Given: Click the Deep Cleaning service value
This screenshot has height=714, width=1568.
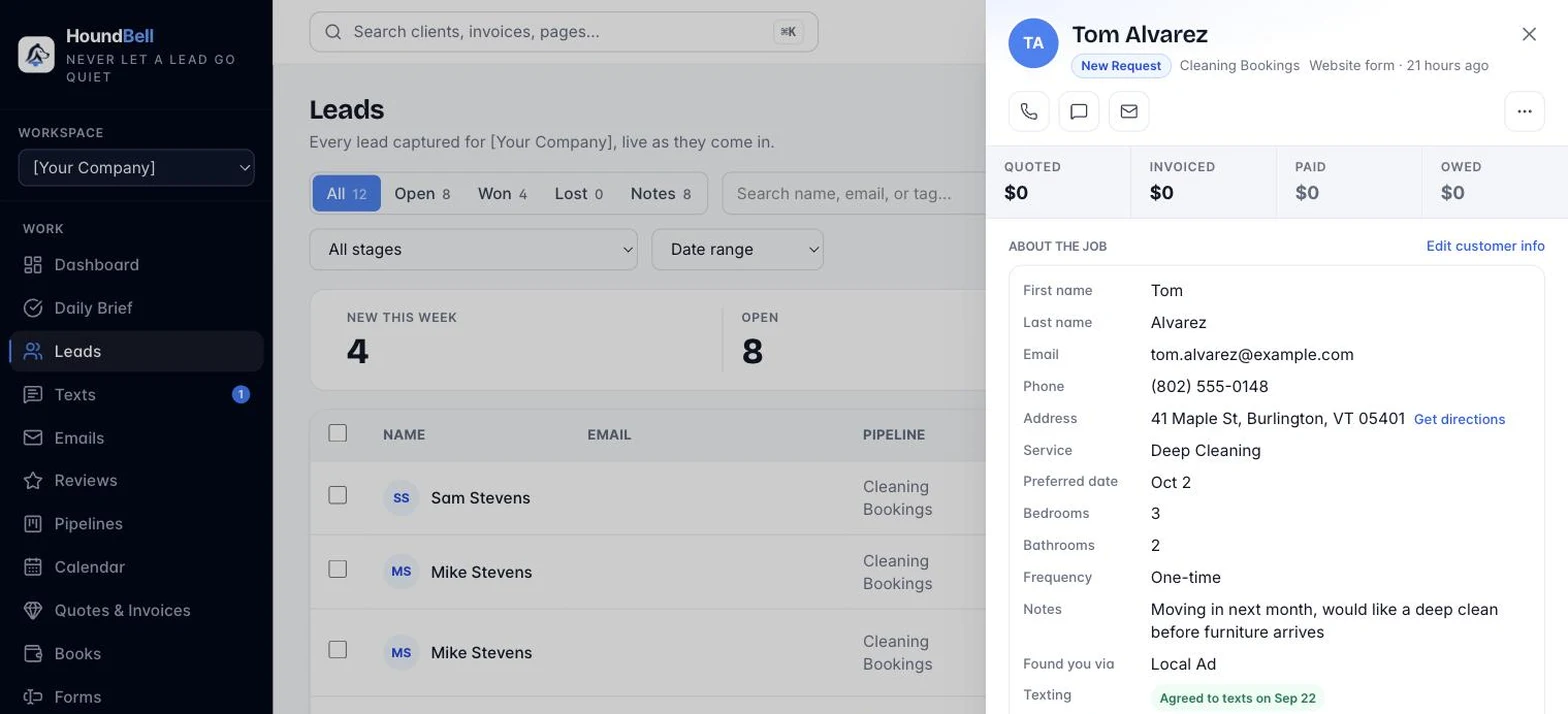Looking at the screenshot, I should point(1205,450).
